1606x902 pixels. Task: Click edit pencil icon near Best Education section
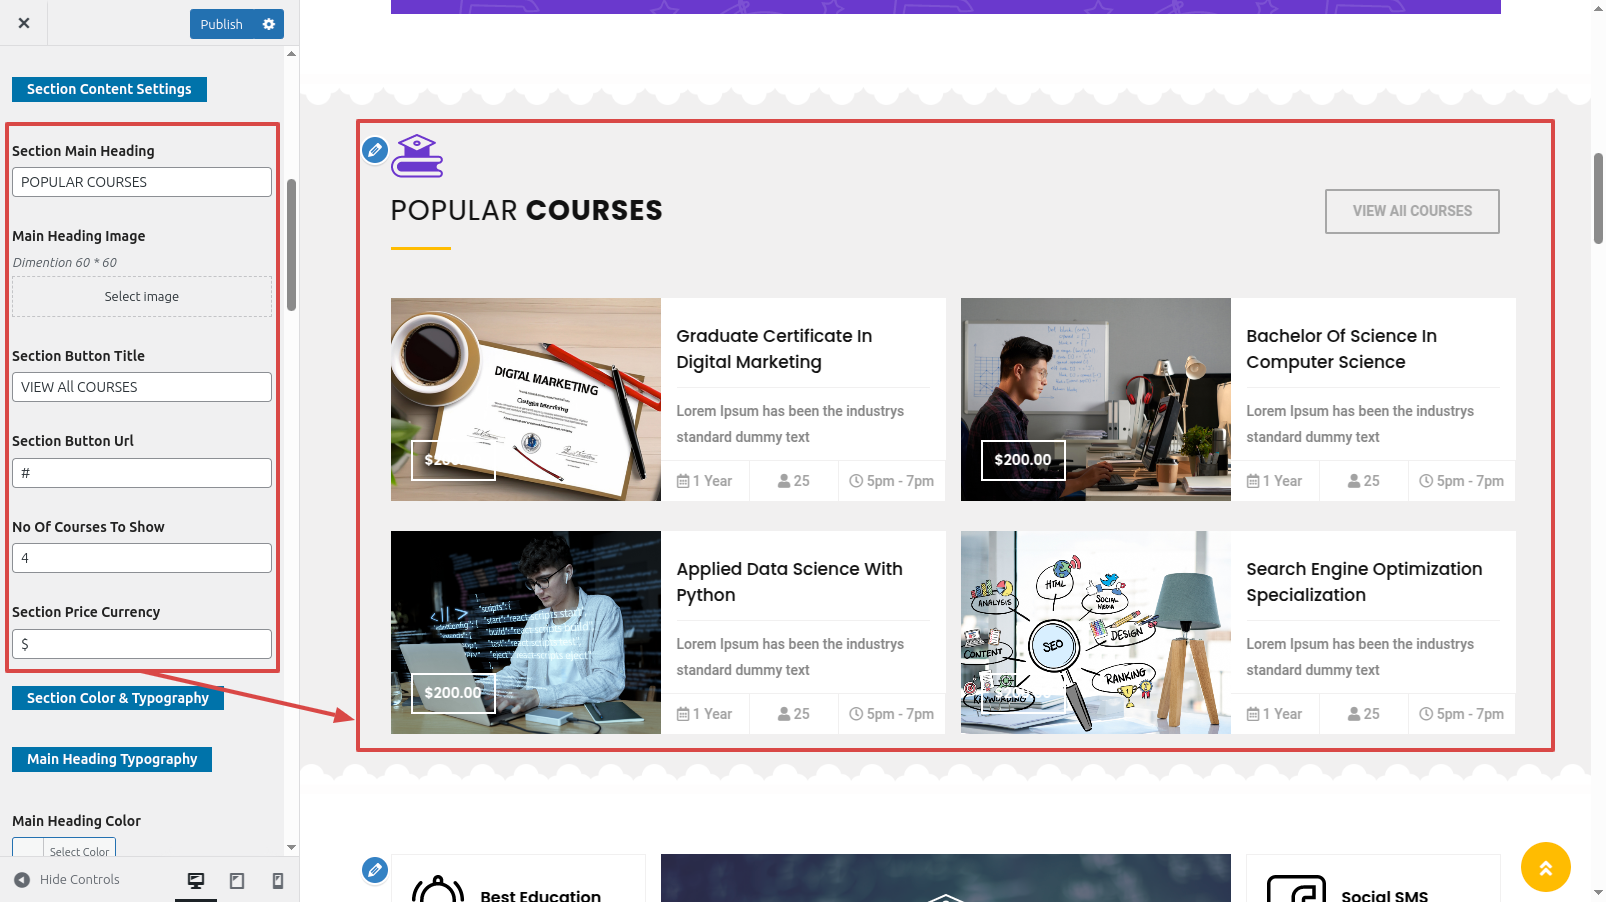tap(375, 869)
